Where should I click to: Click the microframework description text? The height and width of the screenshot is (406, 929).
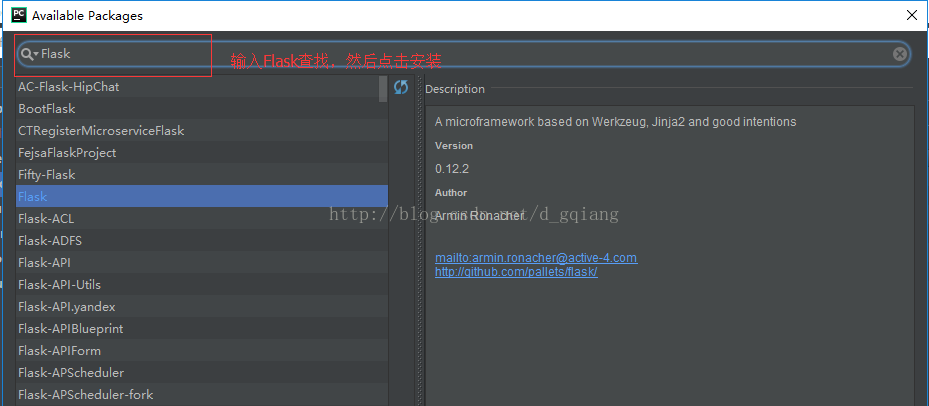pos(616,122)
